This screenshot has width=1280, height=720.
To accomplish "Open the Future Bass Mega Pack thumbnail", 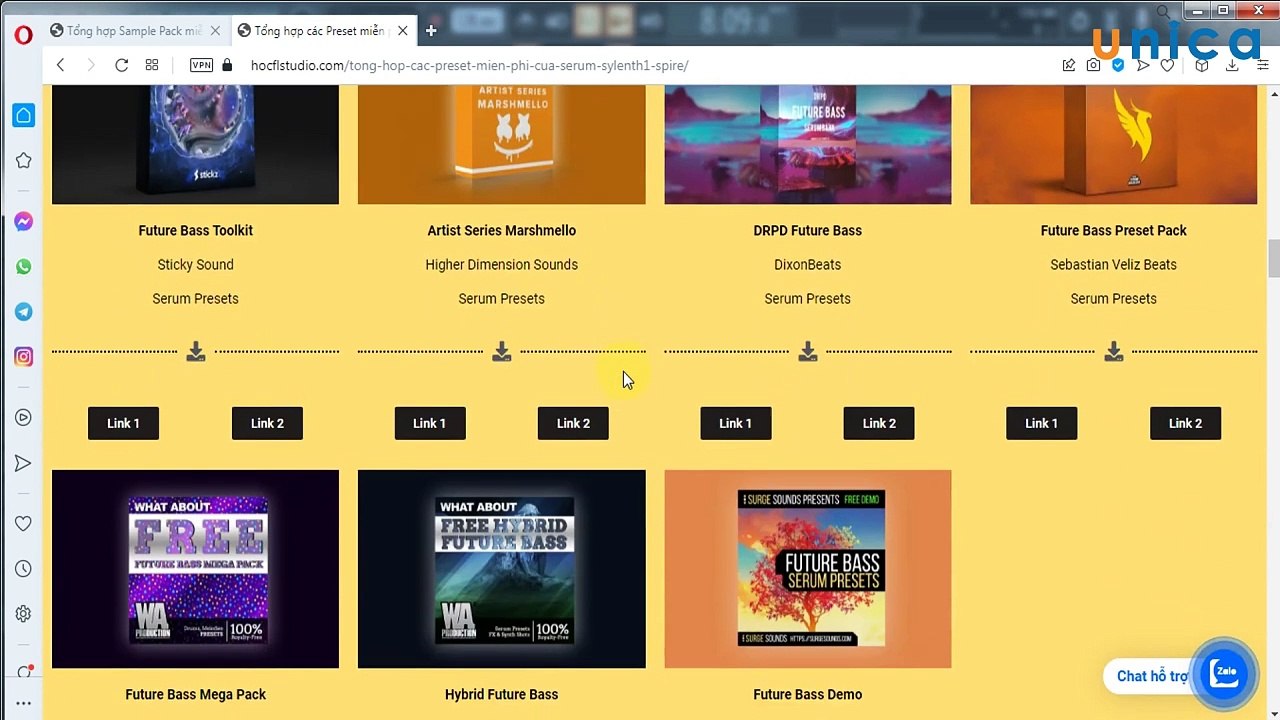I will click(x=196, y=569).
